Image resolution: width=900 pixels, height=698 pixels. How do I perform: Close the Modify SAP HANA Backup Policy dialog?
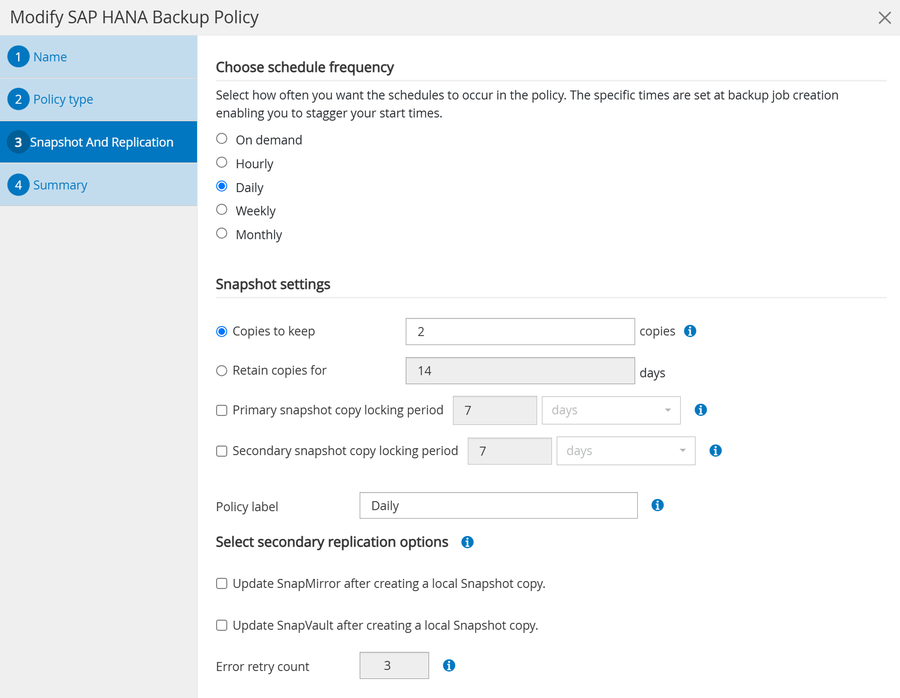coord(884,18)
